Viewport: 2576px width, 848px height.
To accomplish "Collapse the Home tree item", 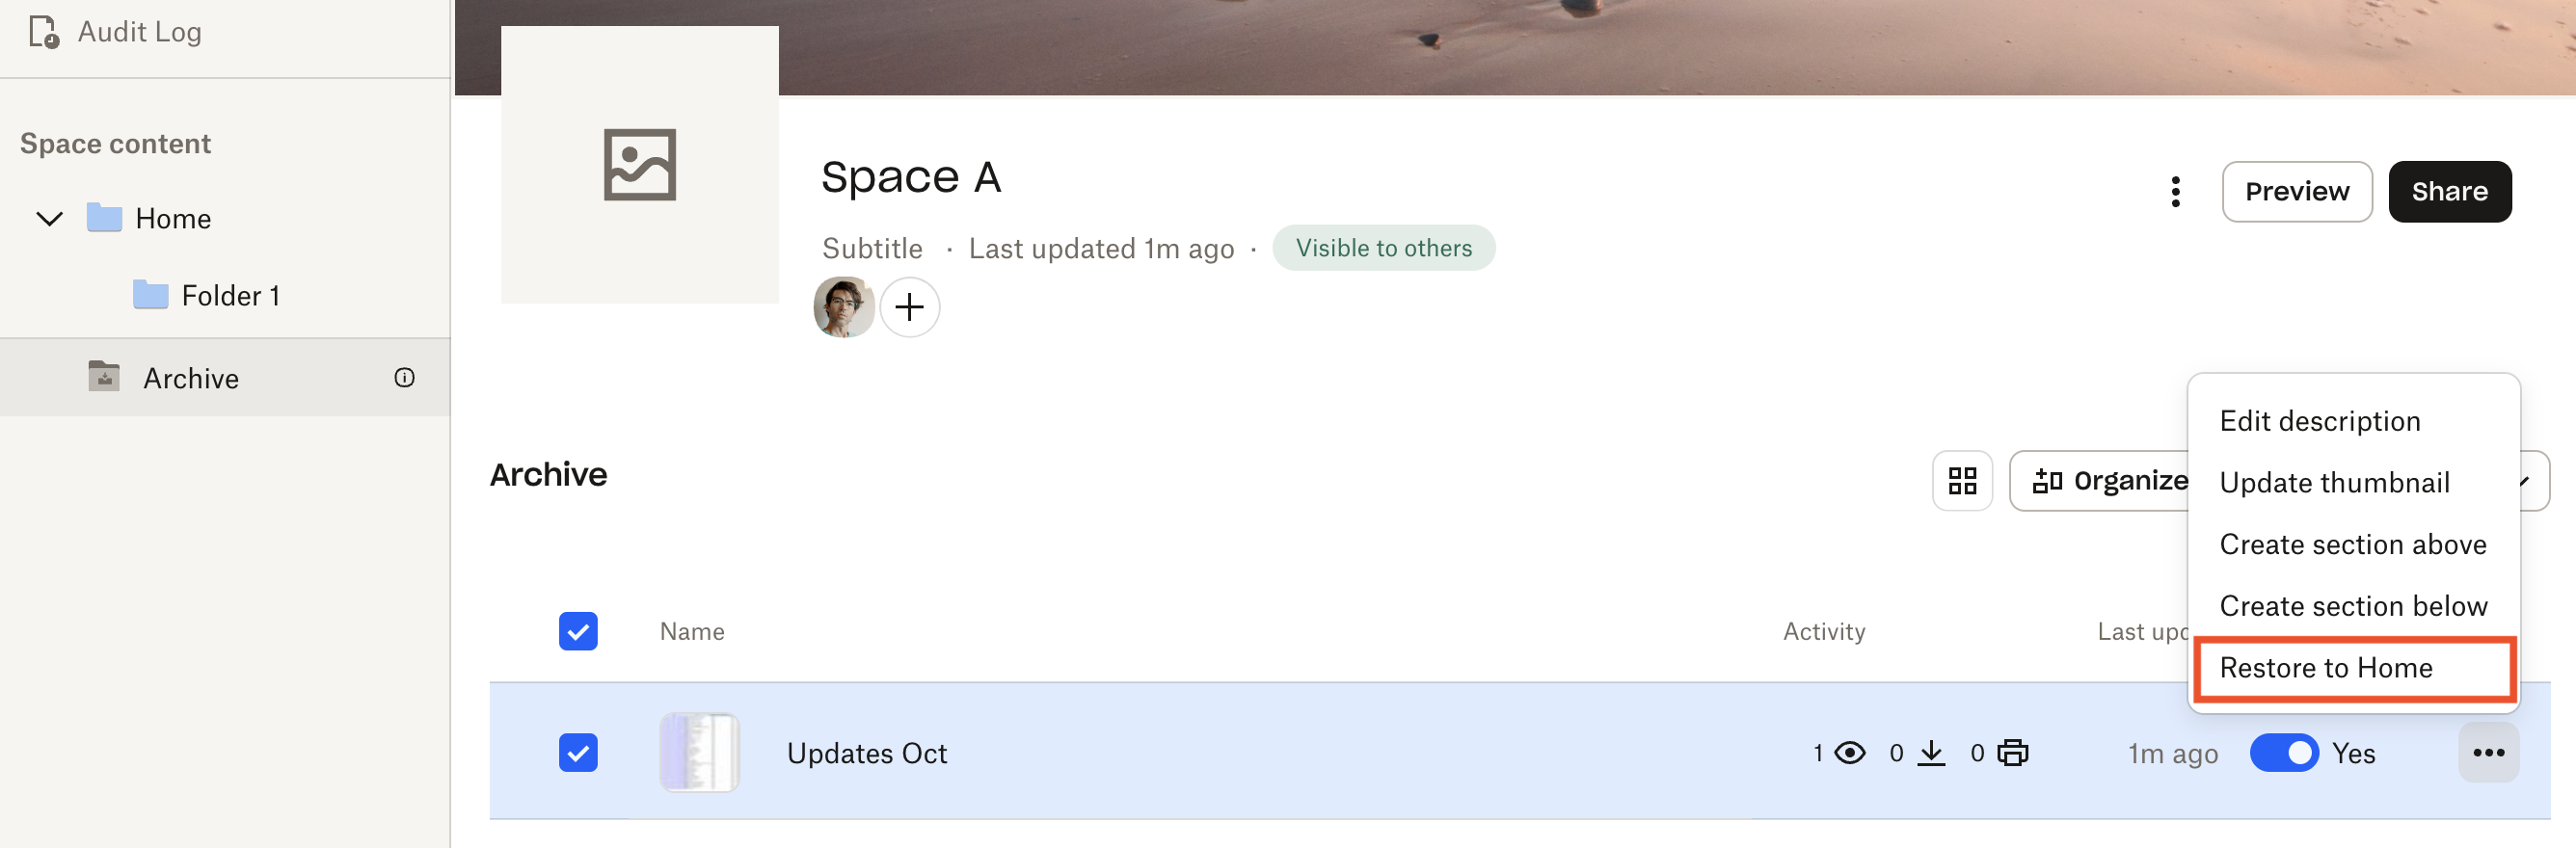I will tap(48, 218).
